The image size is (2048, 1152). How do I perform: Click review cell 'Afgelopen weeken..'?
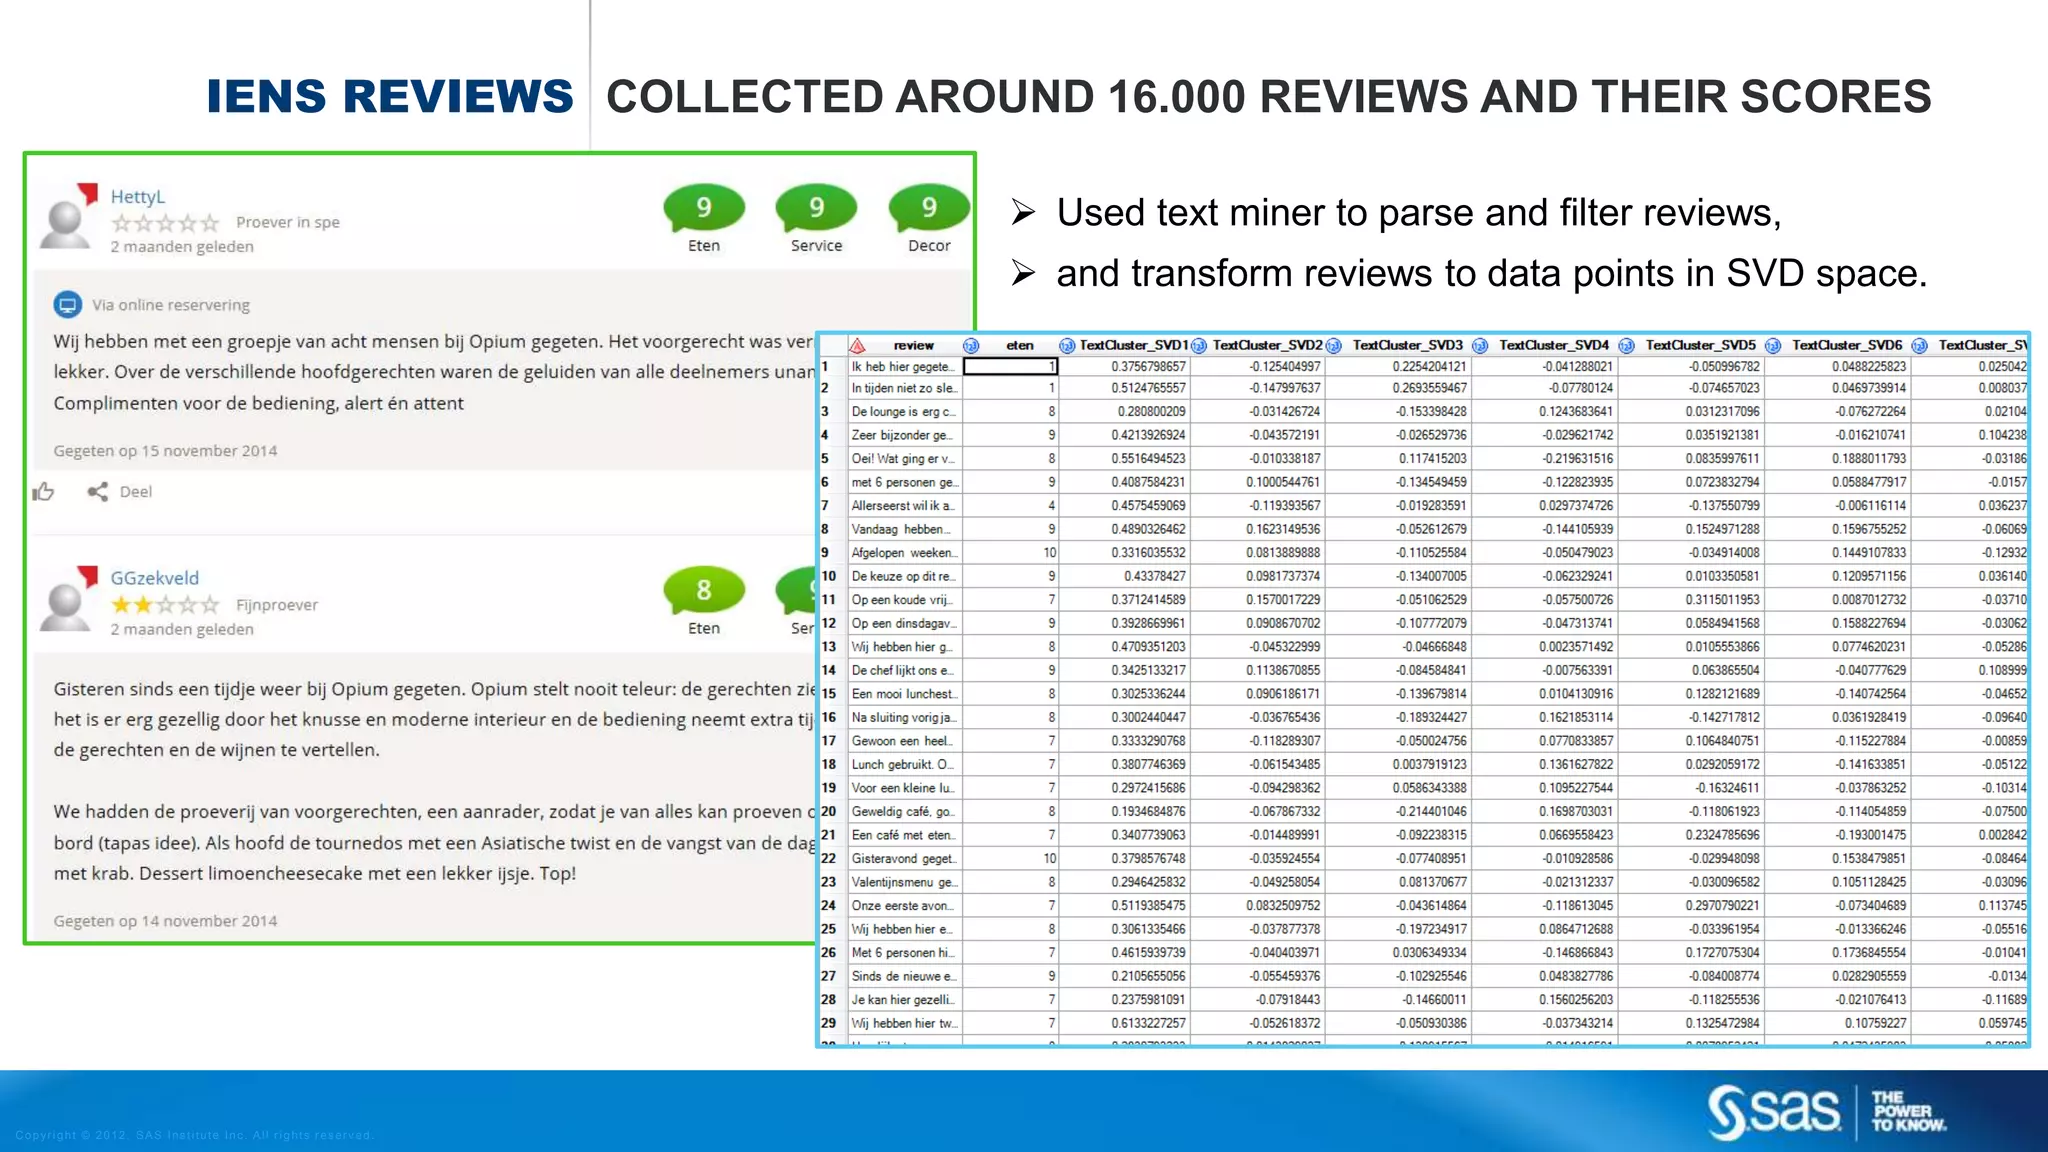point(904,552)
